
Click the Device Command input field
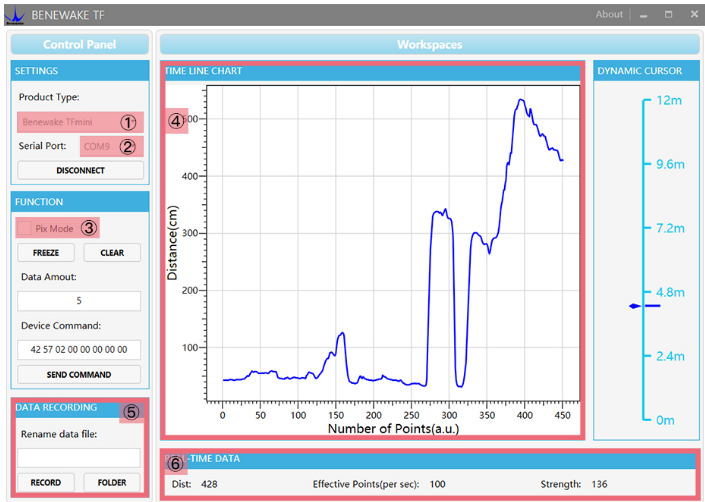click(x=79, y=349)
